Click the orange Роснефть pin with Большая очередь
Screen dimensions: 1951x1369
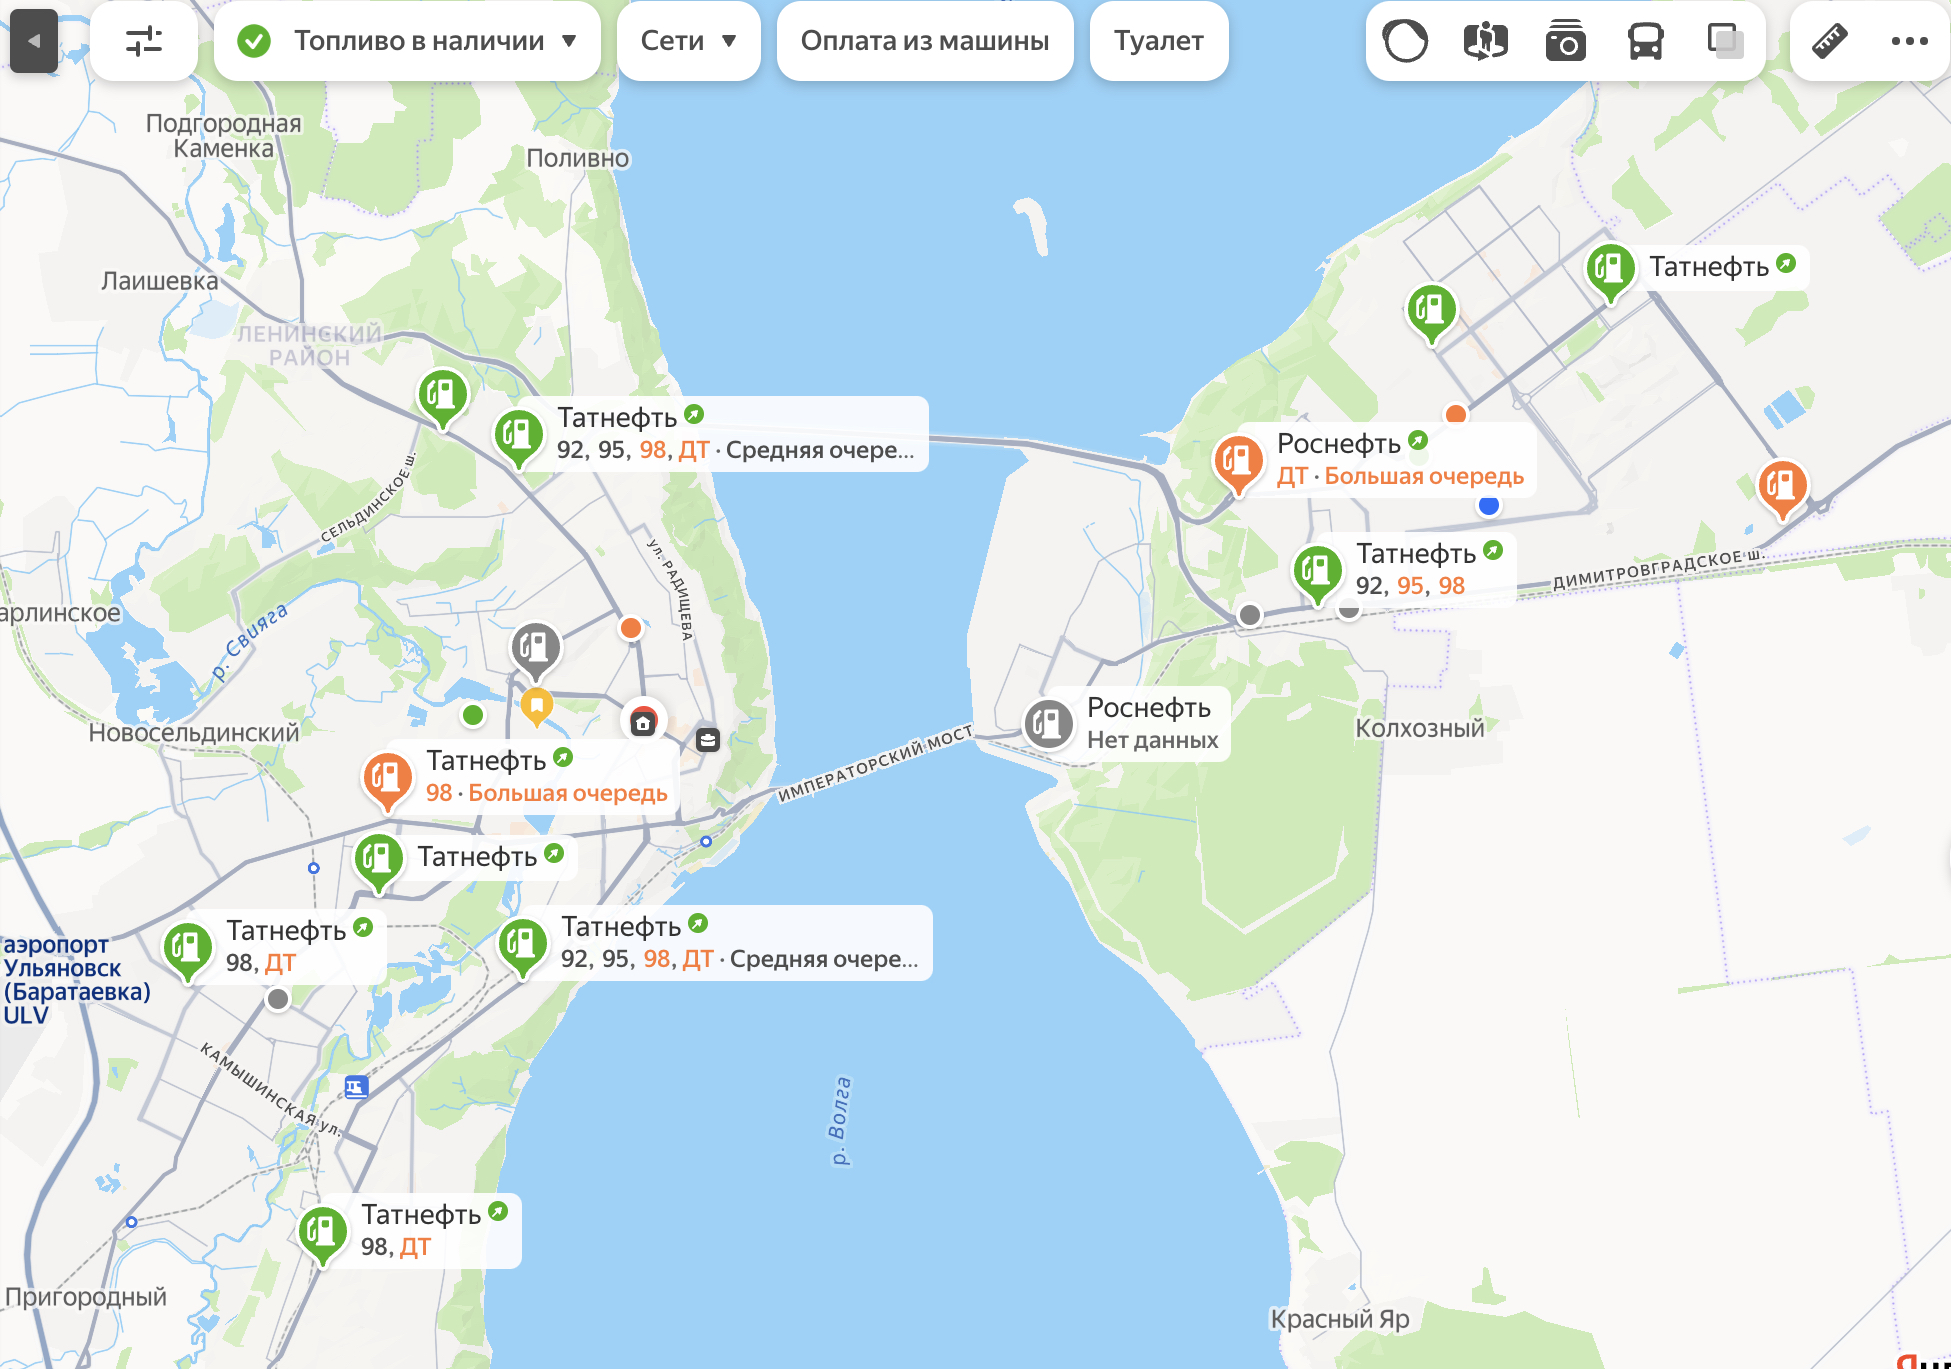point(1238,463)
